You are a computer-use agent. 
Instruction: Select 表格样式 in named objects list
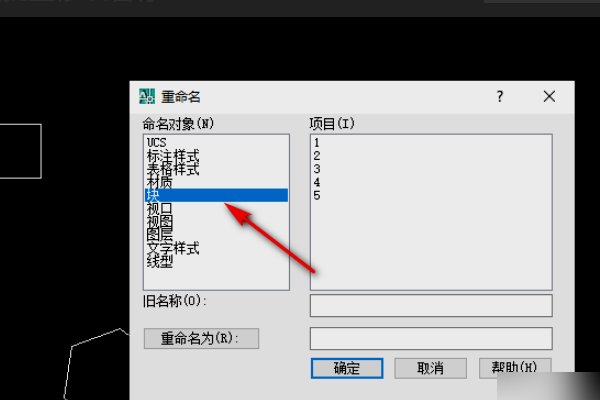click(x=173, y=169)
